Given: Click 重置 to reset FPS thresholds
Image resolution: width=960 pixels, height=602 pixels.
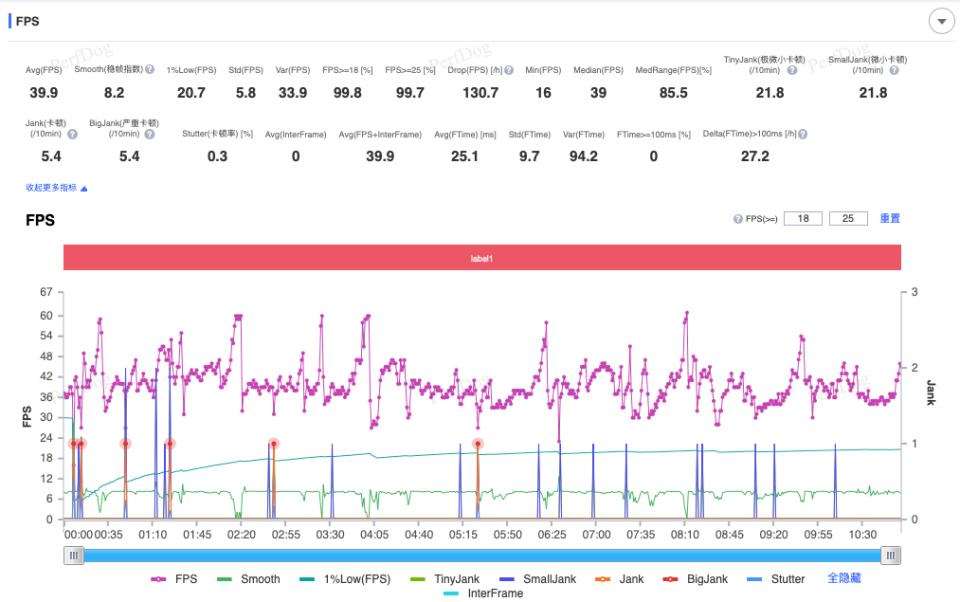Looking at the screenshot, I should pos(890,218).
